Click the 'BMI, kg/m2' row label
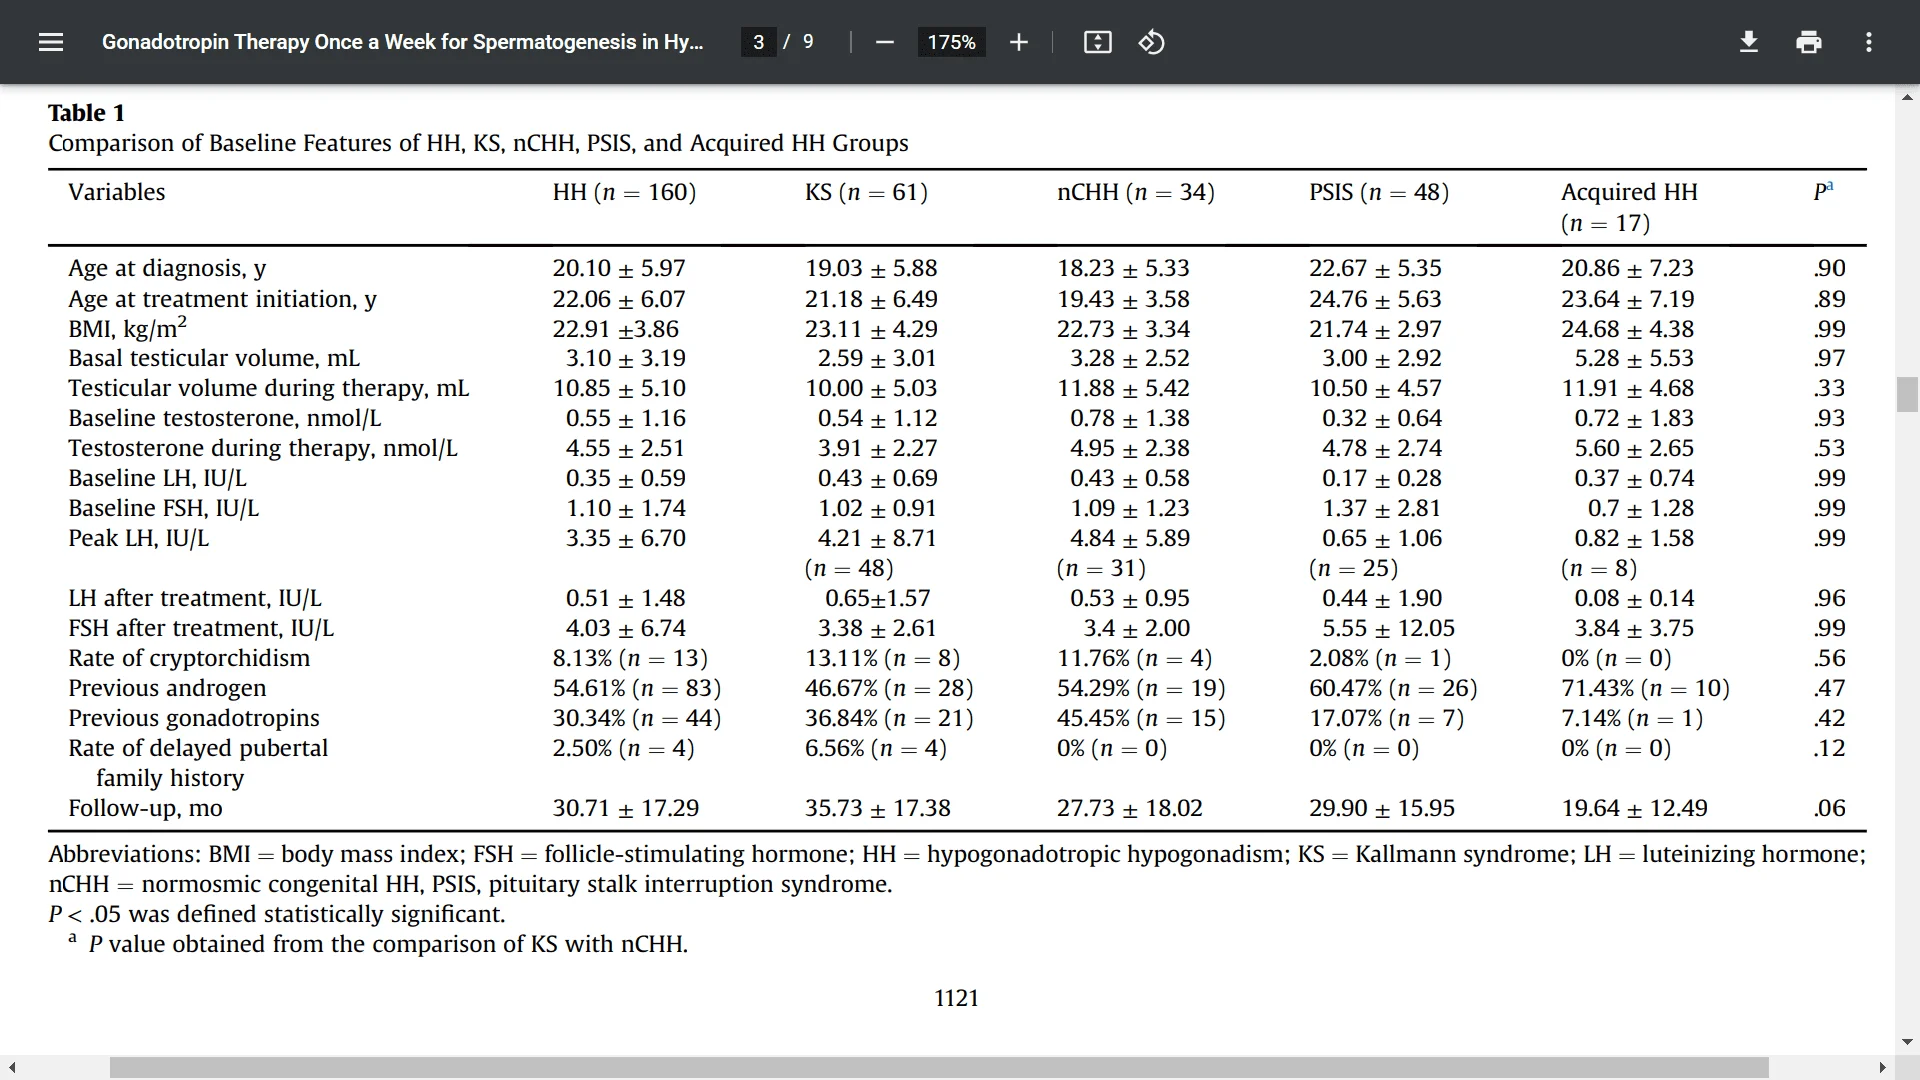Viewport: 1920px width, 1080px height. tap(127, 328)
